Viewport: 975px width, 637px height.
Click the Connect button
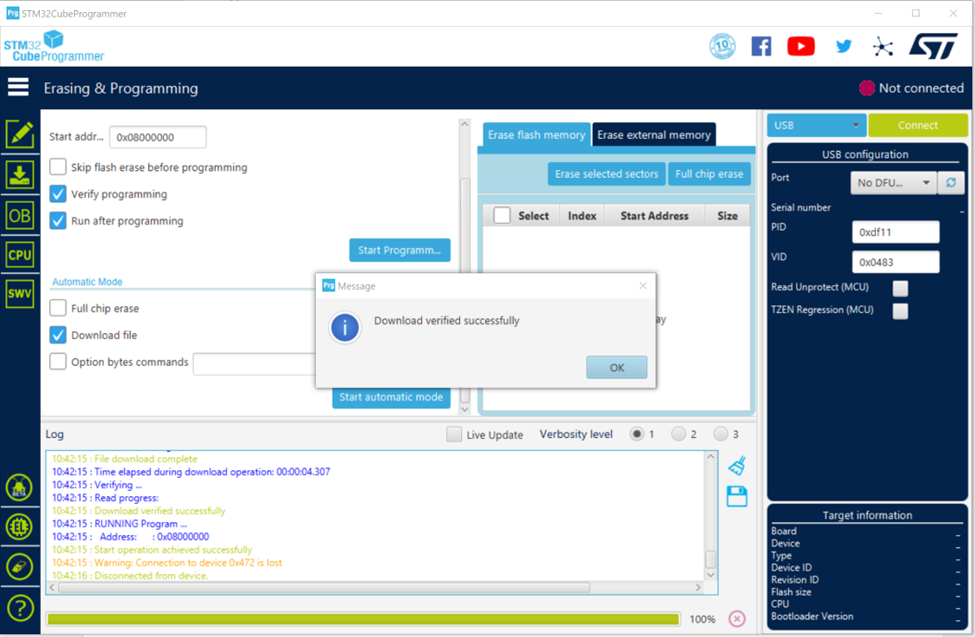[918, 125]
